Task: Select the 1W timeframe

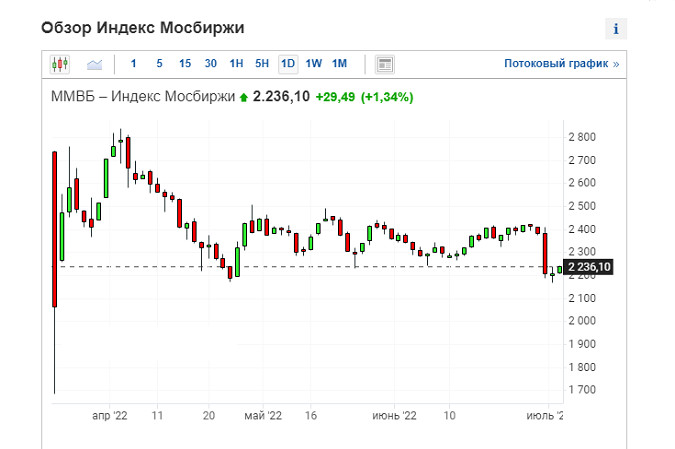Action: click(314, 64)
